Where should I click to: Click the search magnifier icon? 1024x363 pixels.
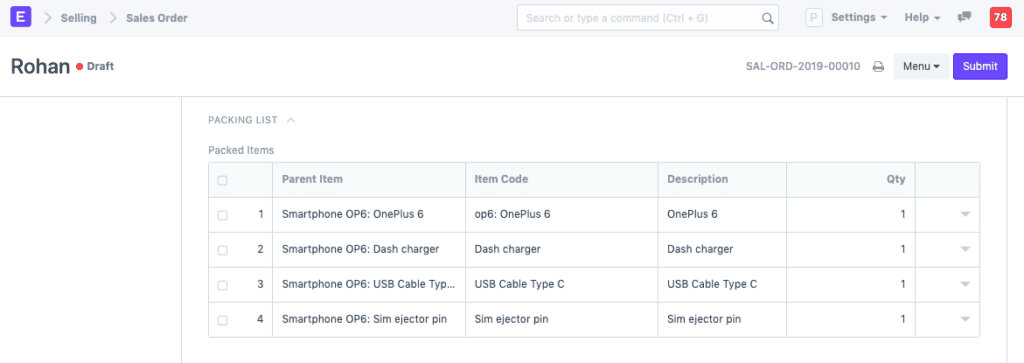768,18
